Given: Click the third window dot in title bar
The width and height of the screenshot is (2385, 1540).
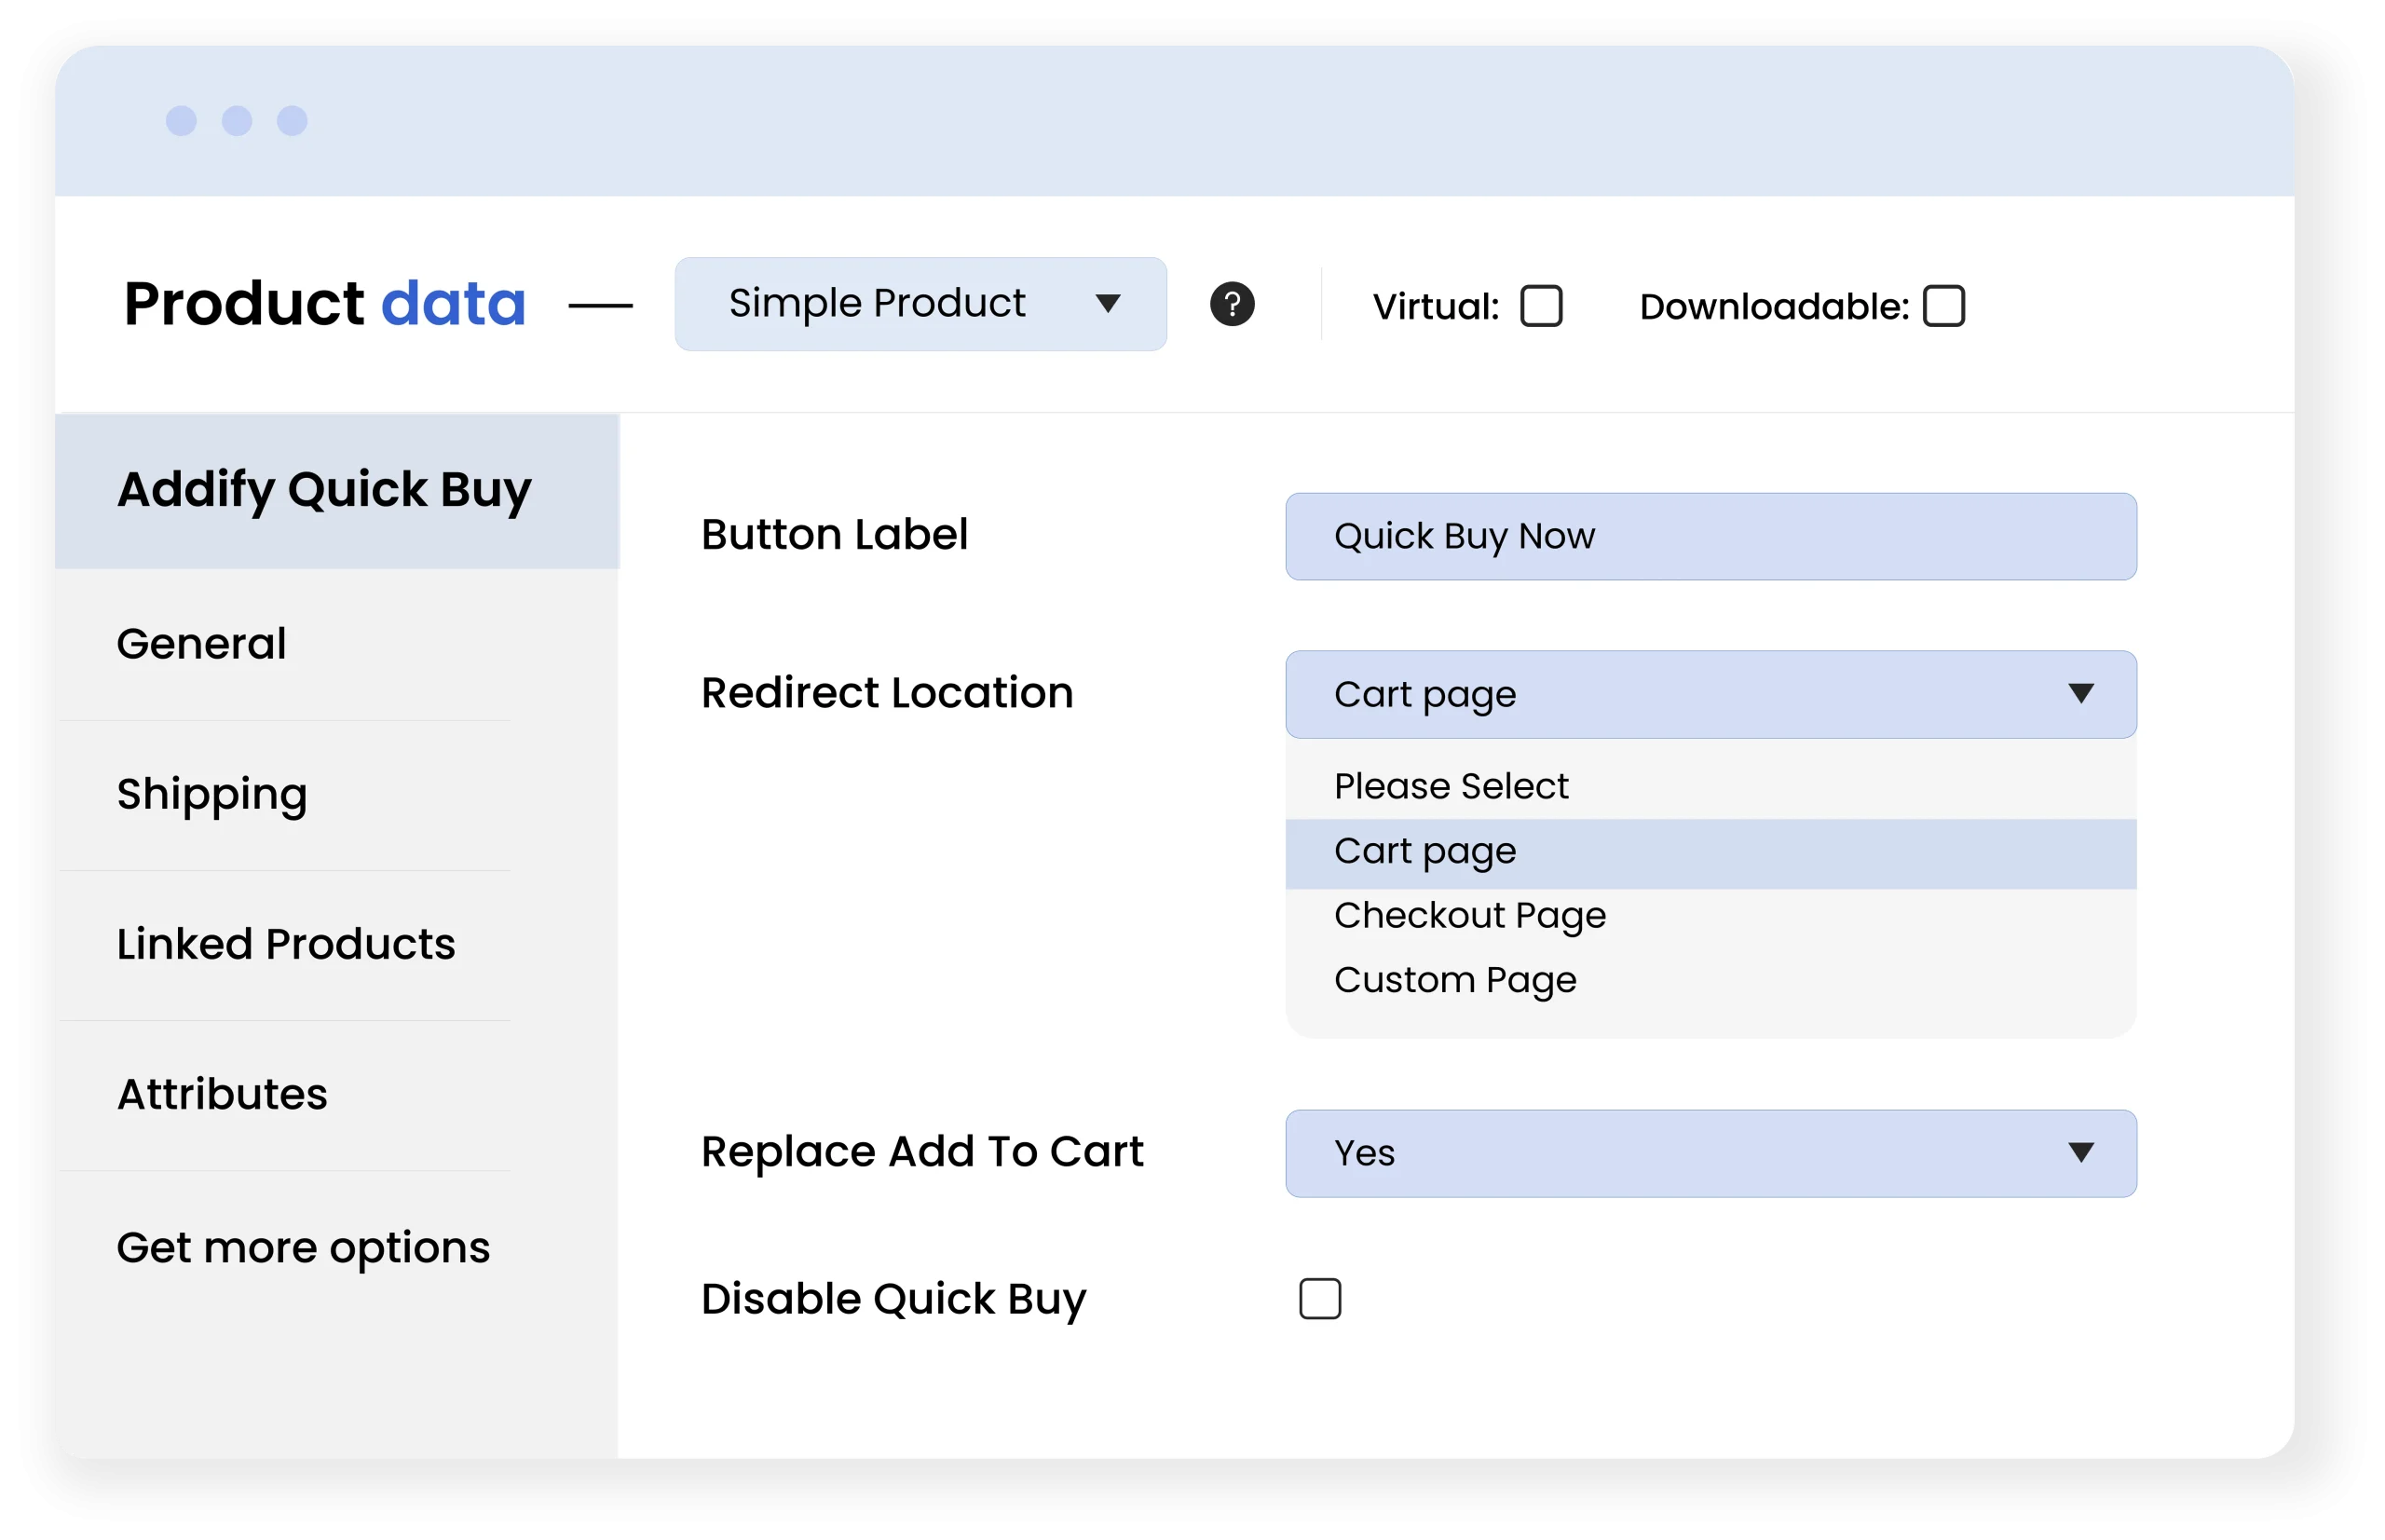Looking at the screenshot, I should click(x=292, y=121).
